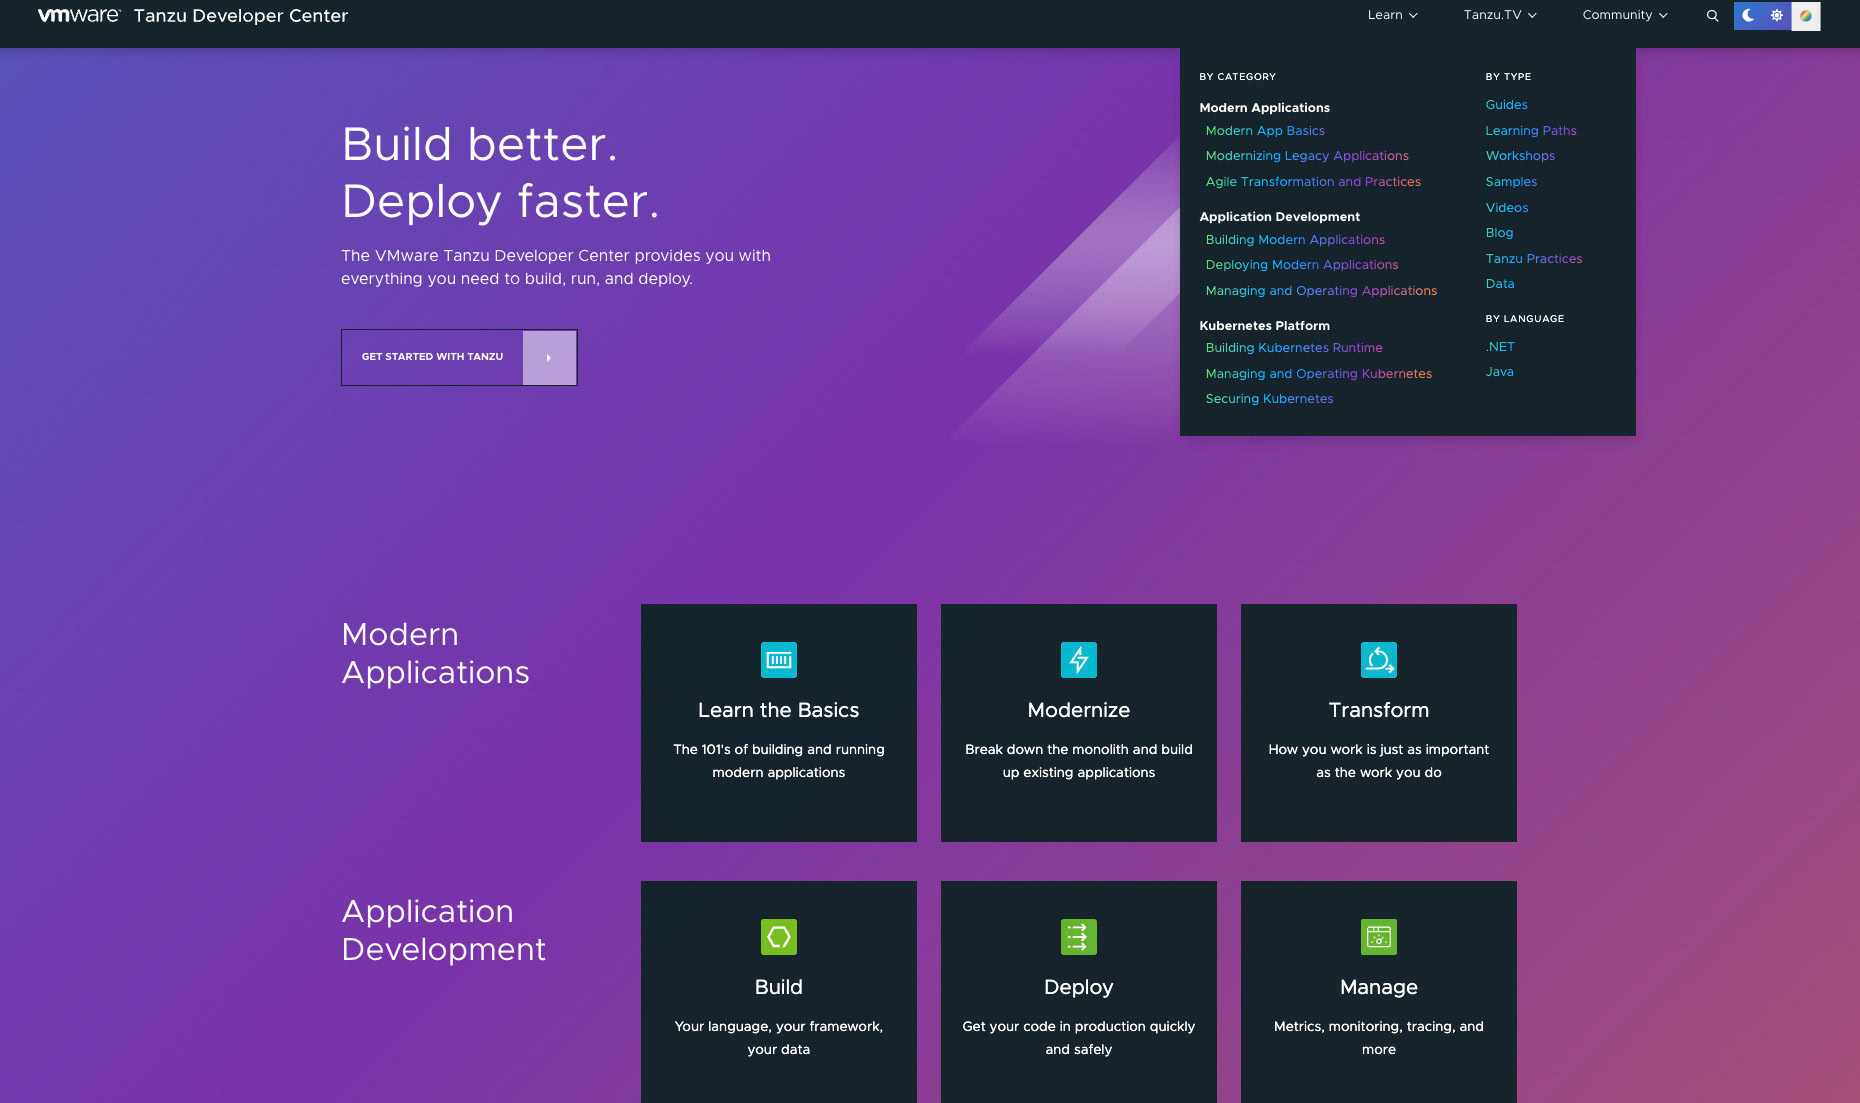Image resolution: width=1860 pixels, height=1103 pixels.
Task: Click 'Break down the monolith' description text
Action: [1079, 761]
